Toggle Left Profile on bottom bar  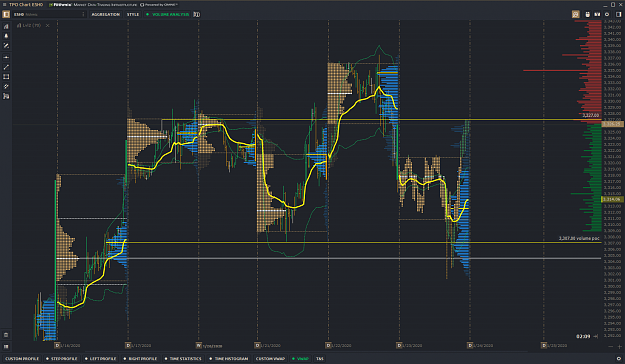tap(100, 359)
